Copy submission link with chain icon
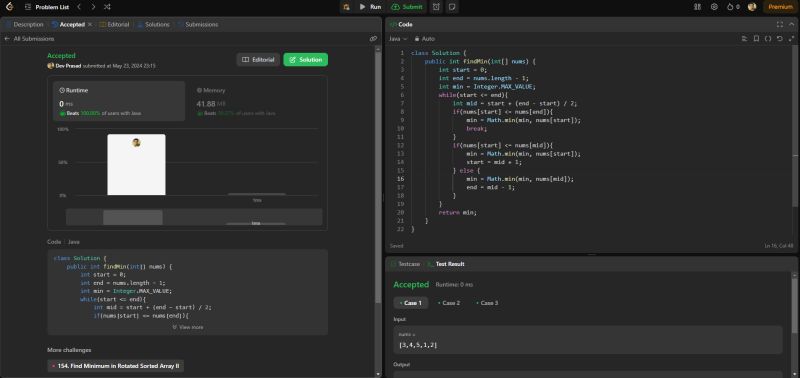 [373, 39]
